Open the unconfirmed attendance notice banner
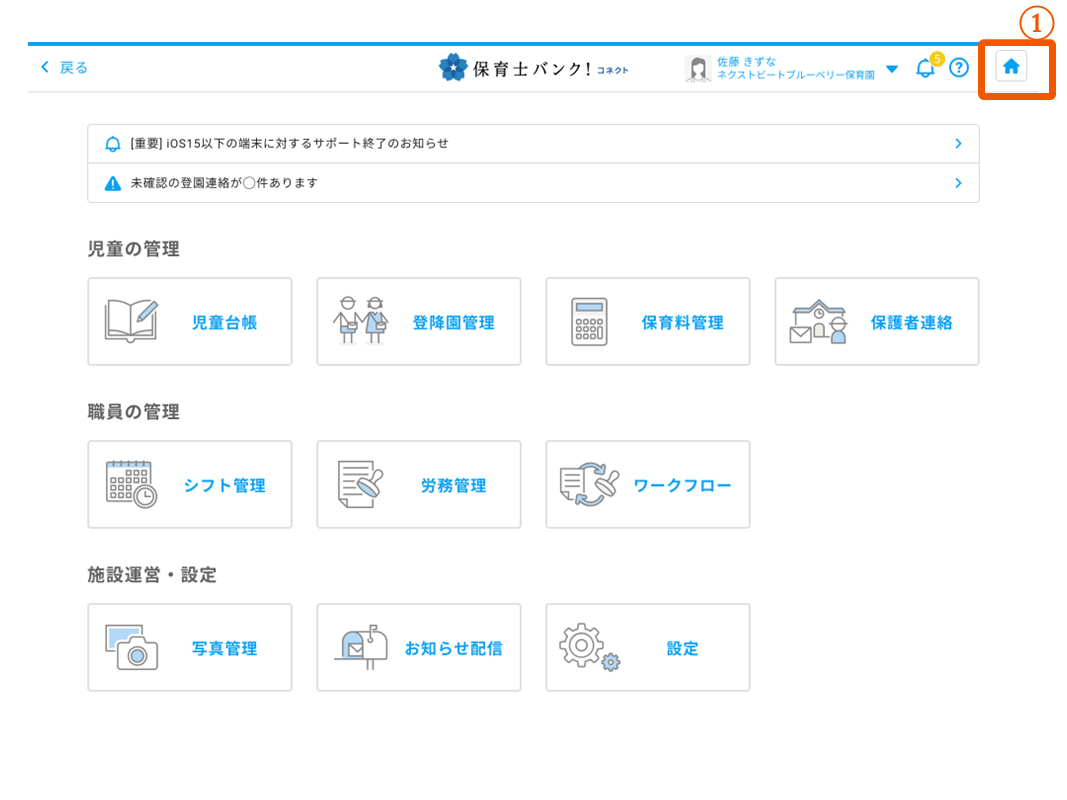Viewport: 1067px width, 800px height. coord(533,183)
